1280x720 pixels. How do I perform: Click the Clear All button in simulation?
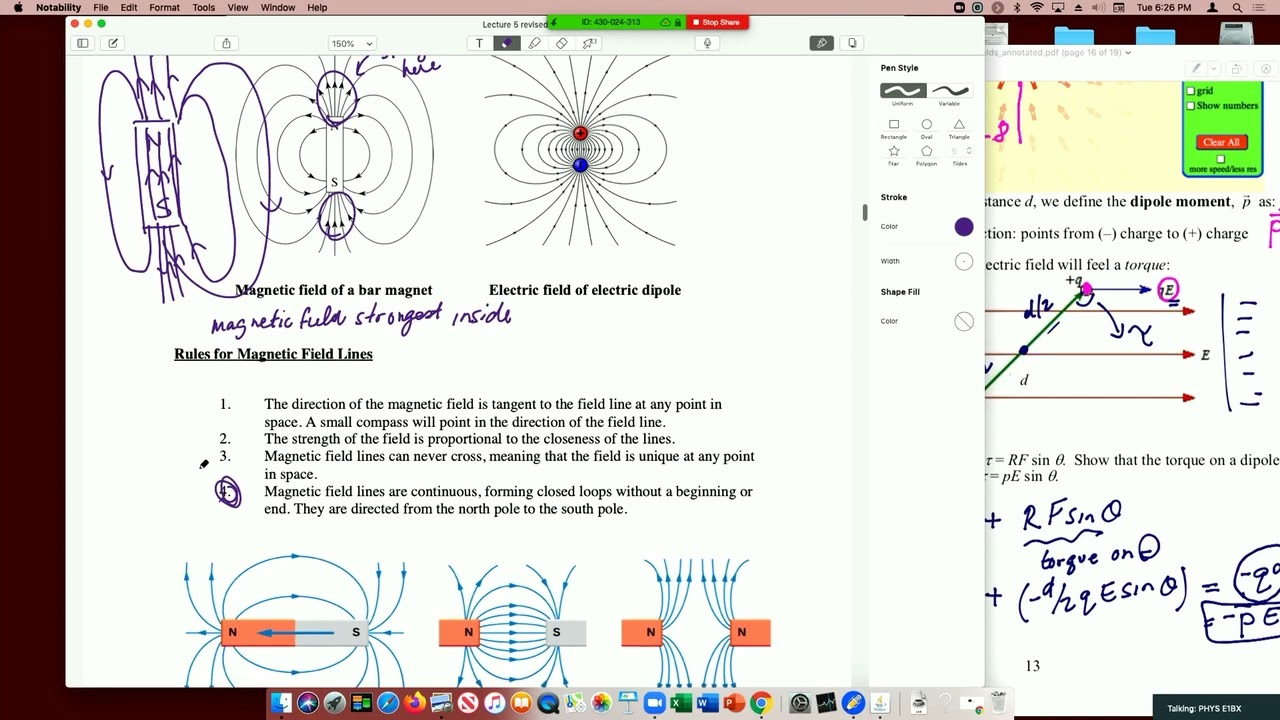click(x=1221, y=142)
